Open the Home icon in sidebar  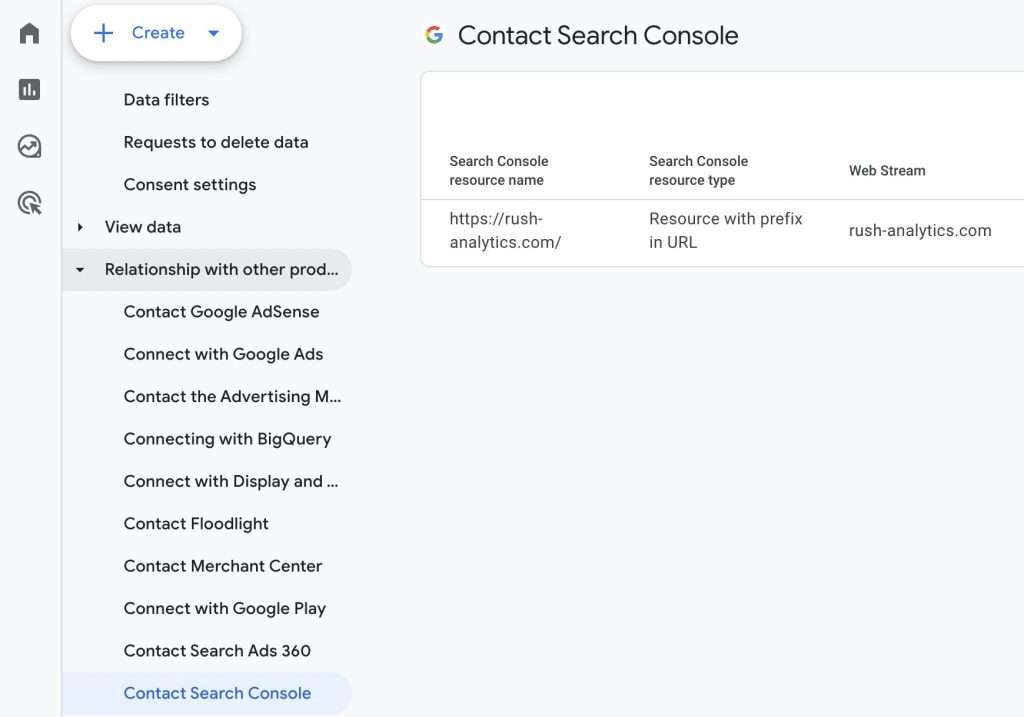29,33
